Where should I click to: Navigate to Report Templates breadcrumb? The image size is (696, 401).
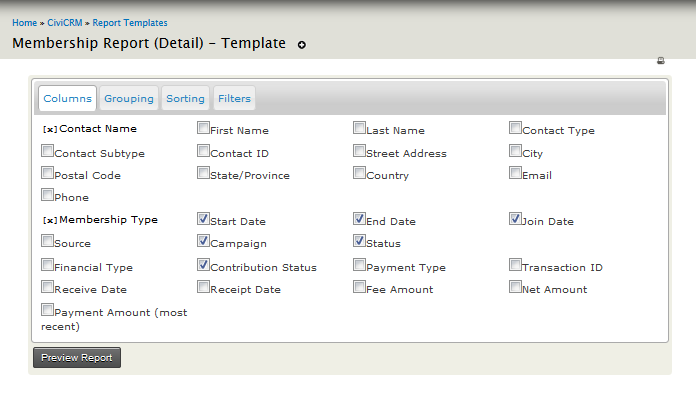coord(130,22)
